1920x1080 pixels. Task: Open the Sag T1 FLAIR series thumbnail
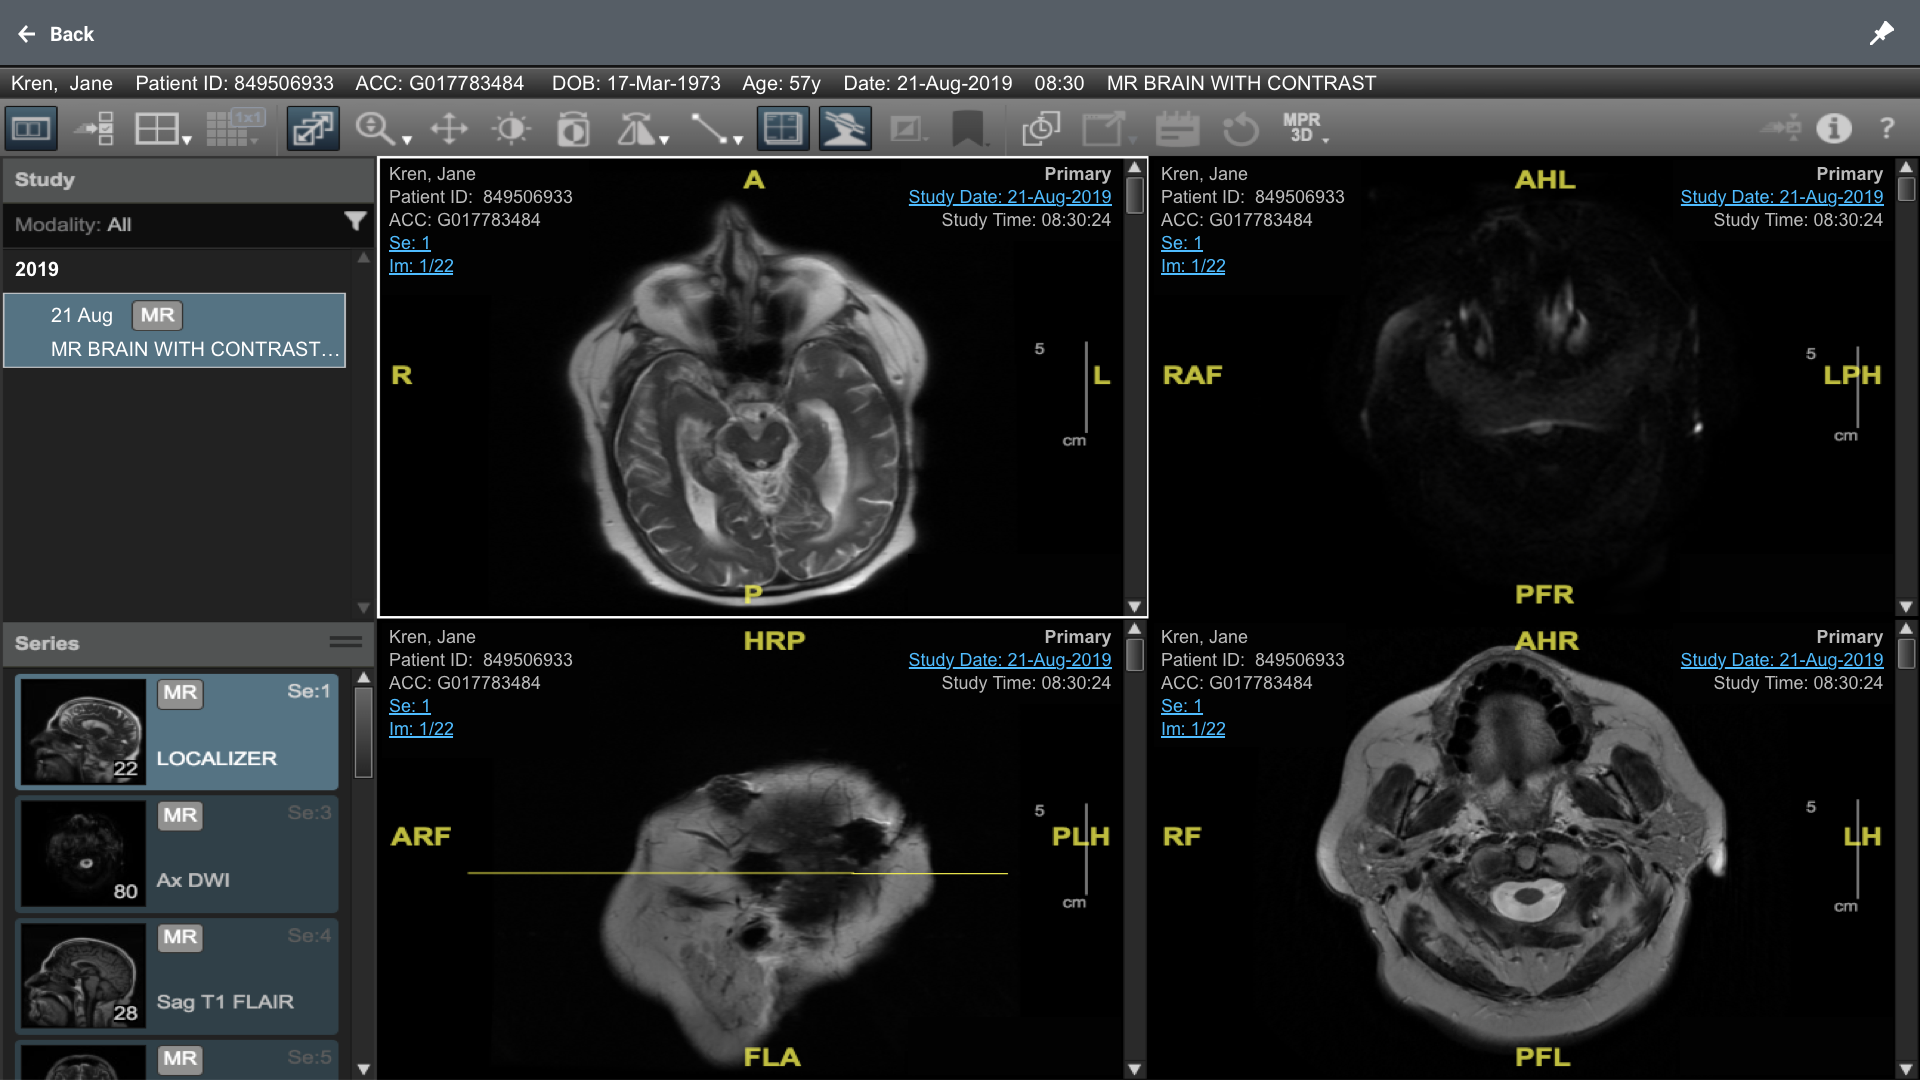coord(84,975)
